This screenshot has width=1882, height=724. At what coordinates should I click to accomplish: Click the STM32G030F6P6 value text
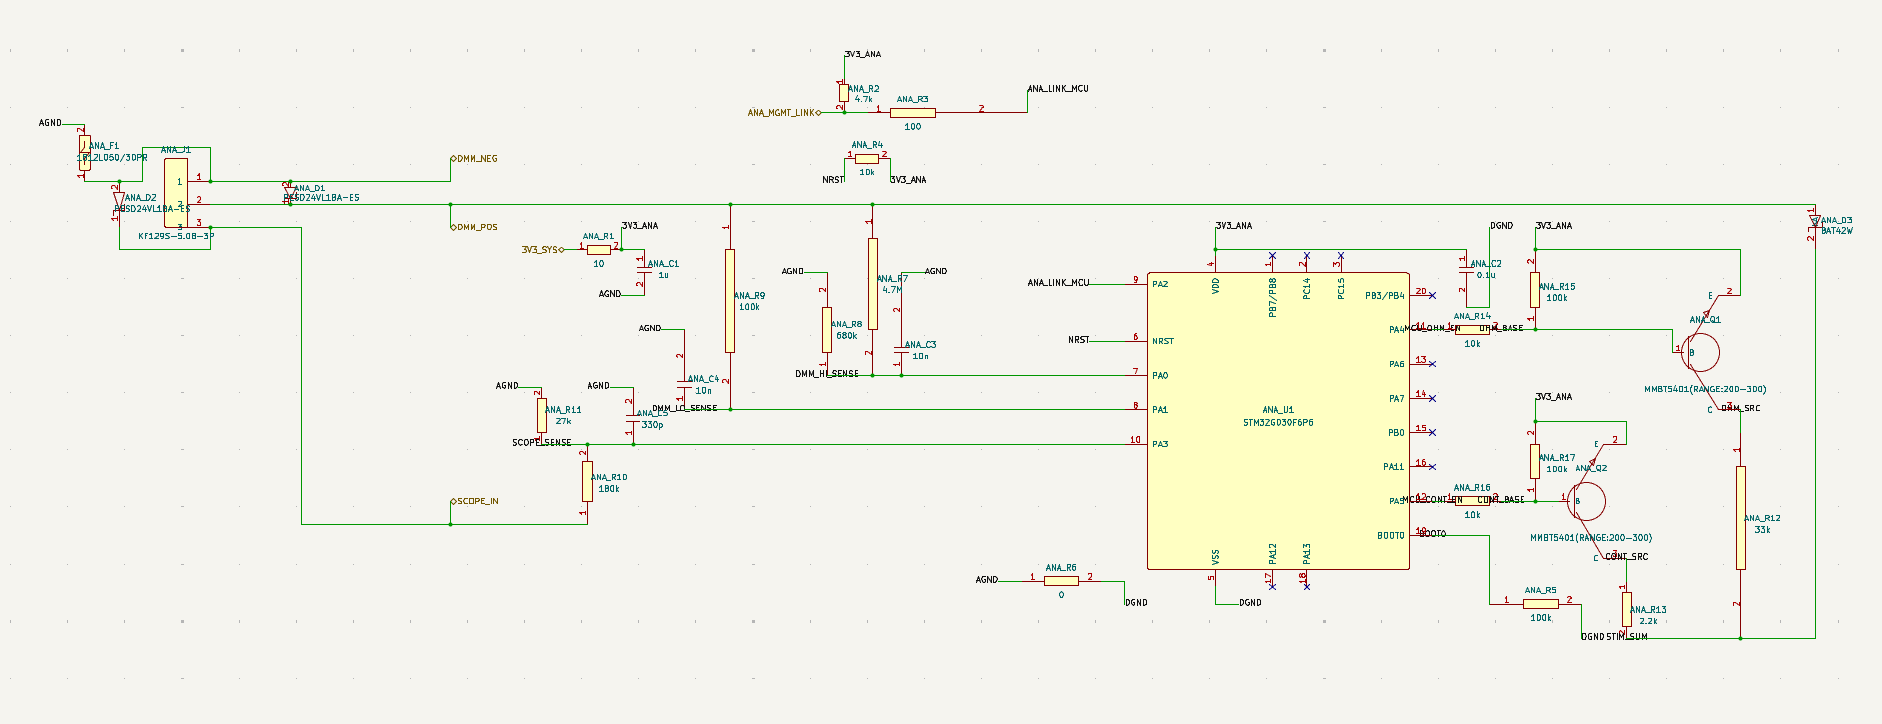(x=1278, y=423)
